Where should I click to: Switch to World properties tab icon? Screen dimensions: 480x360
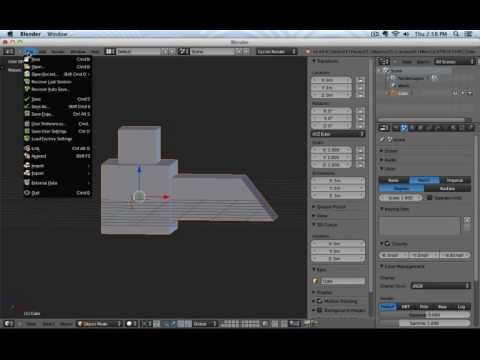(412, 128)
